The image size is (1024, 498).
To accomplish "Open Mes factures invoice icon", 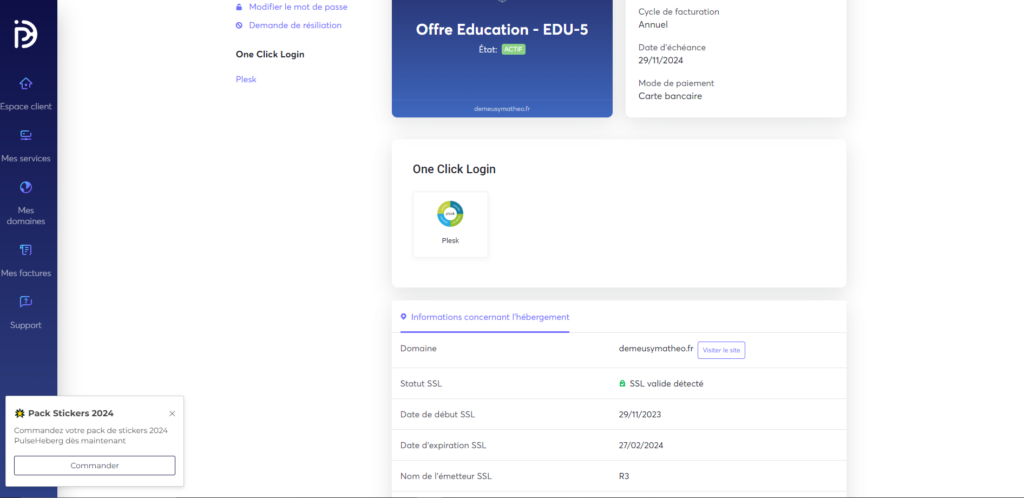I will (26, 250).
